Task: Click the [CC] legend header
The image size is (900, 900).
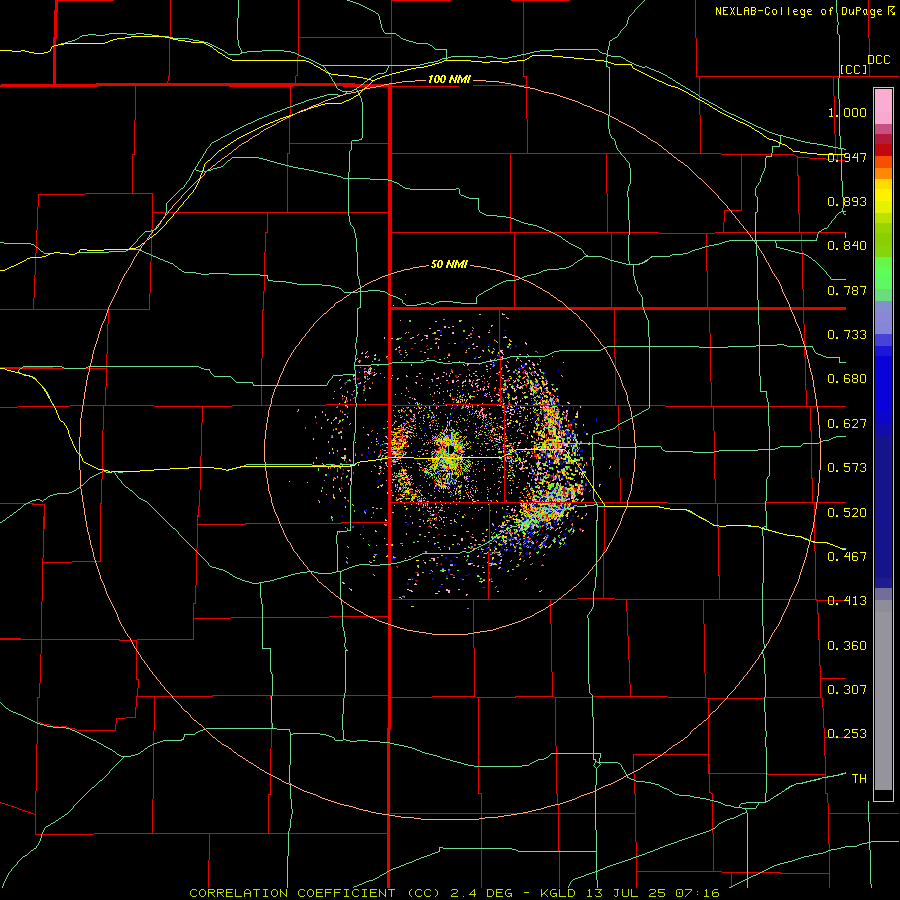Action: (854, 69)
